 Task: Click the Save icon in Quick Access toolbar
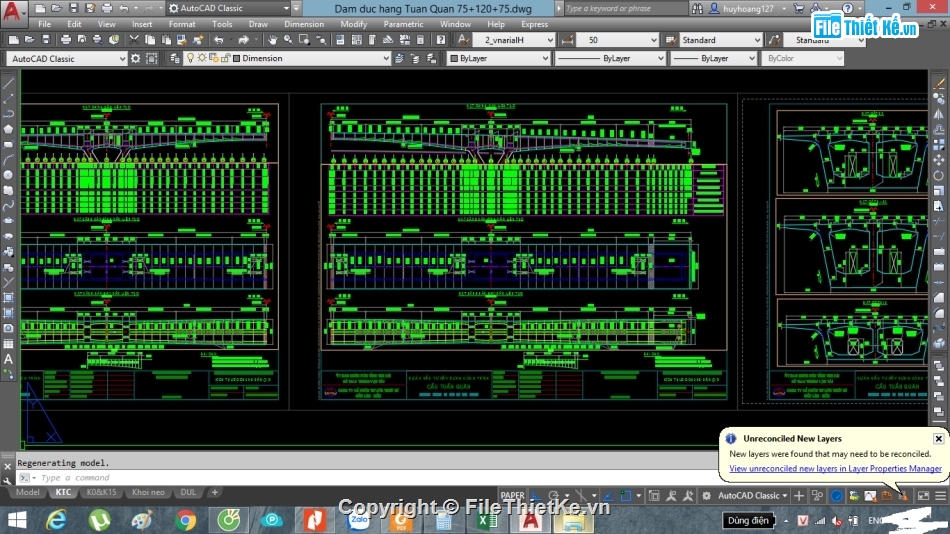click(x=73, y=8)
